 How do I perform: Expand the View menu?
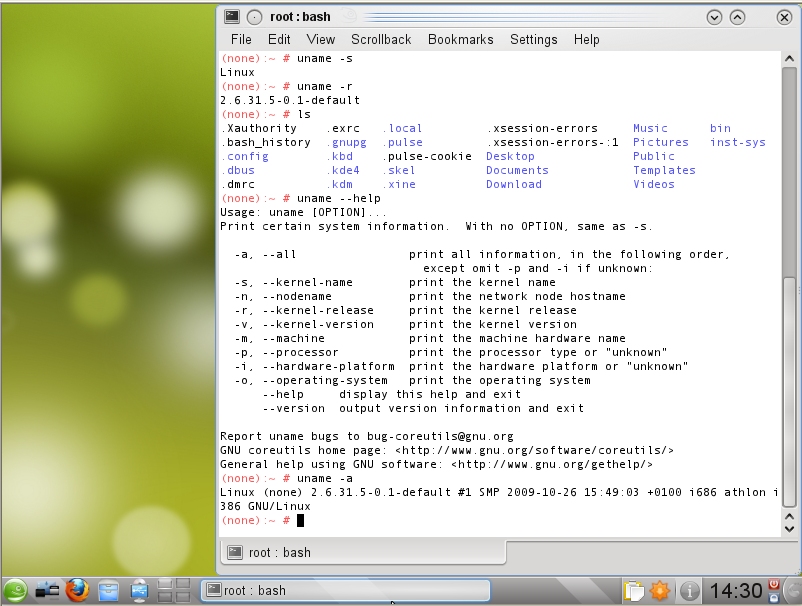321,39
